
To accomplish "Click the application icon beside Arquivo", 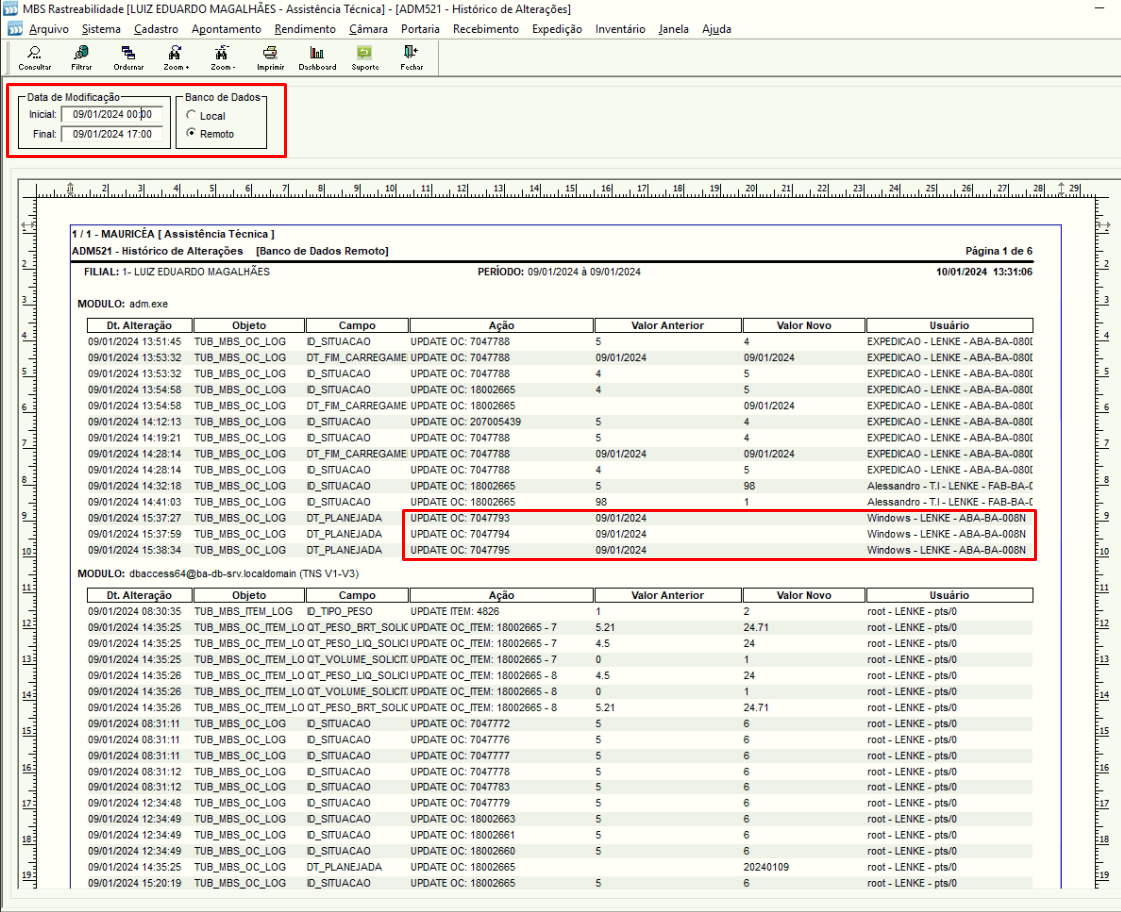I will tap(14, 29).
